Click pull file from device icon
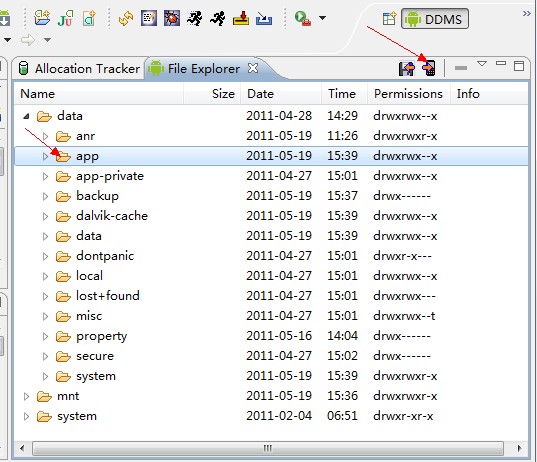 point(407,68)
